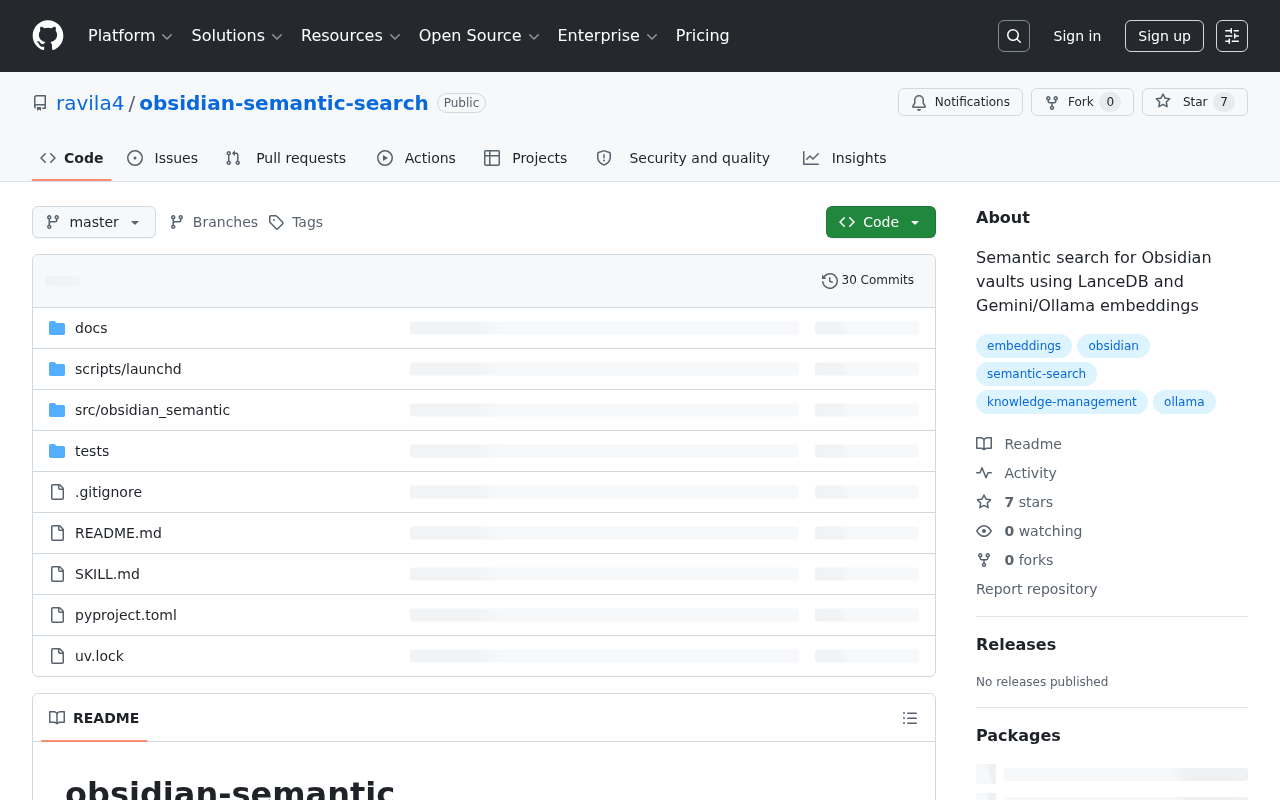
Task: Open the Packages section heading
Action: tap(1018, 735)
